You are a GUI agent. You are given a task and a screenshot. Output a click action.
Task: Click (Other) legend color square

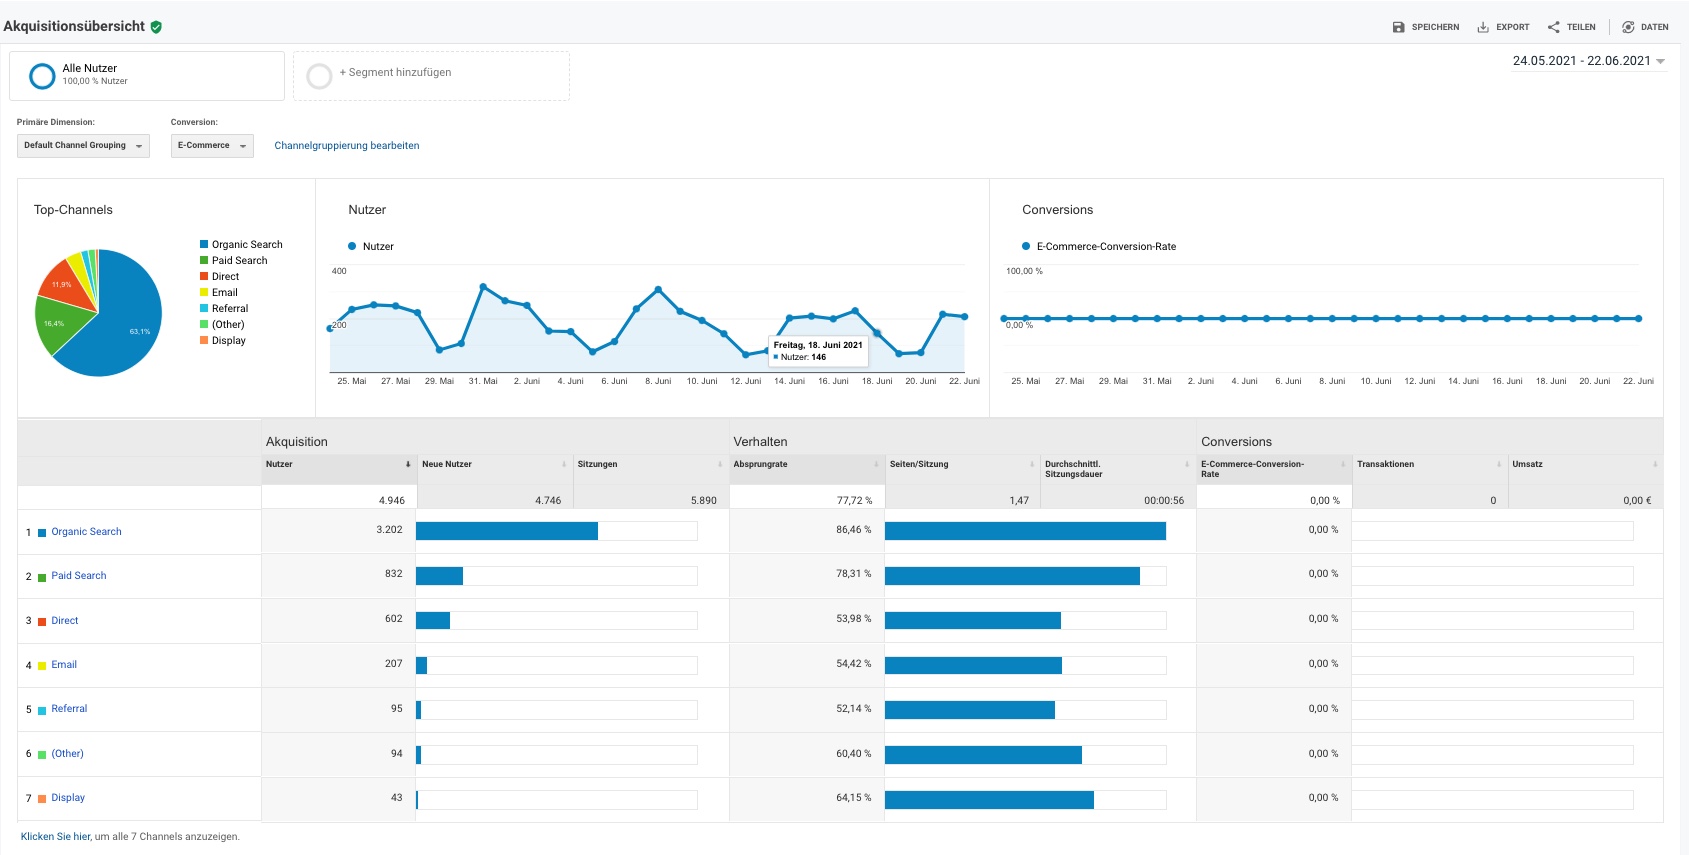tap(204, 324)
